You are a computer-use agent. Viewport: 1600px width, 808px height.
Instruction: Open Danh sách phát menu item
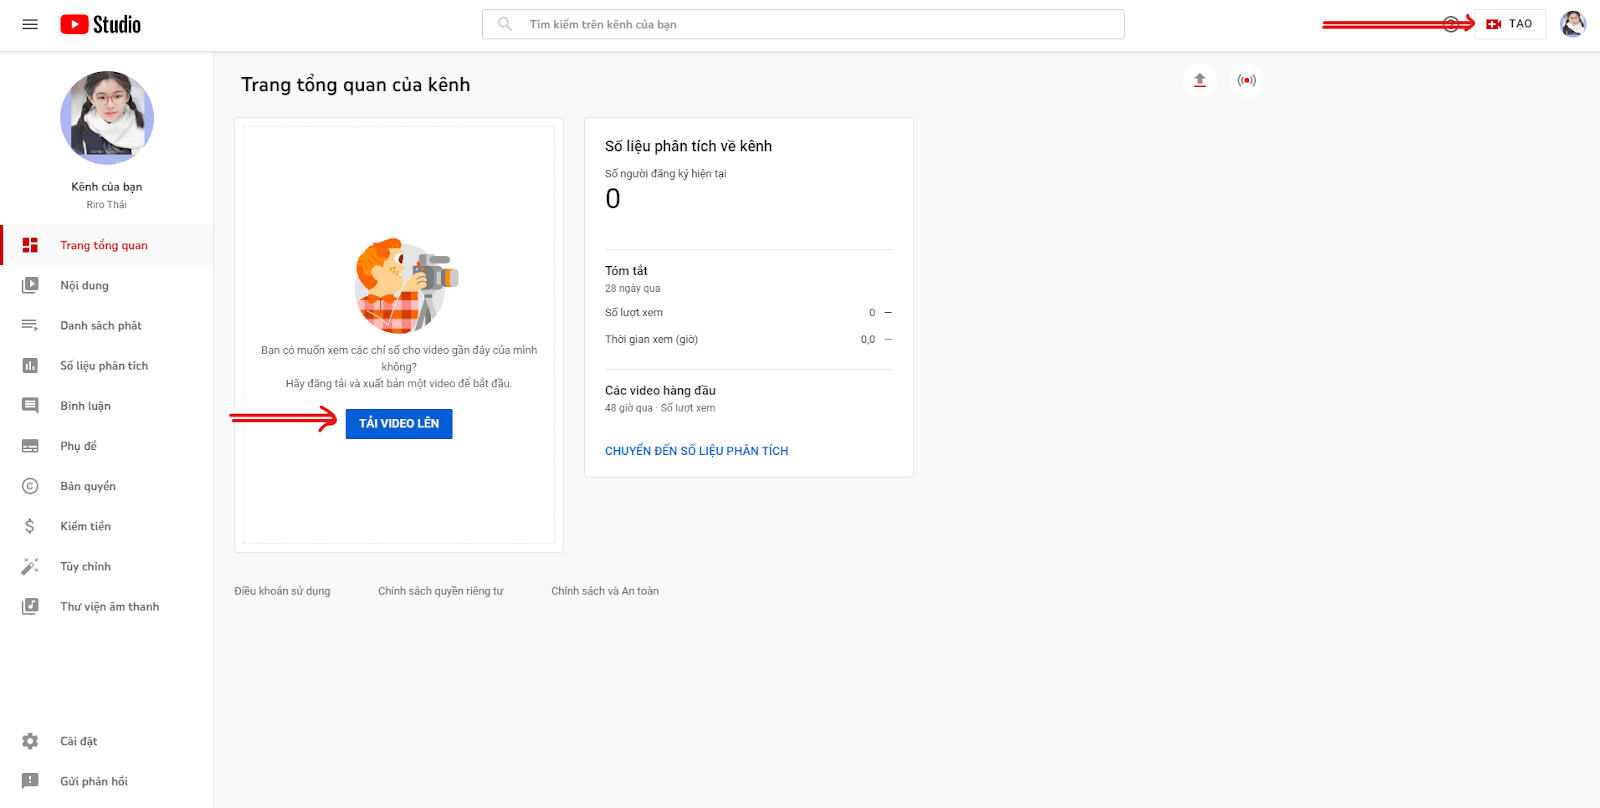pos(100,325)
